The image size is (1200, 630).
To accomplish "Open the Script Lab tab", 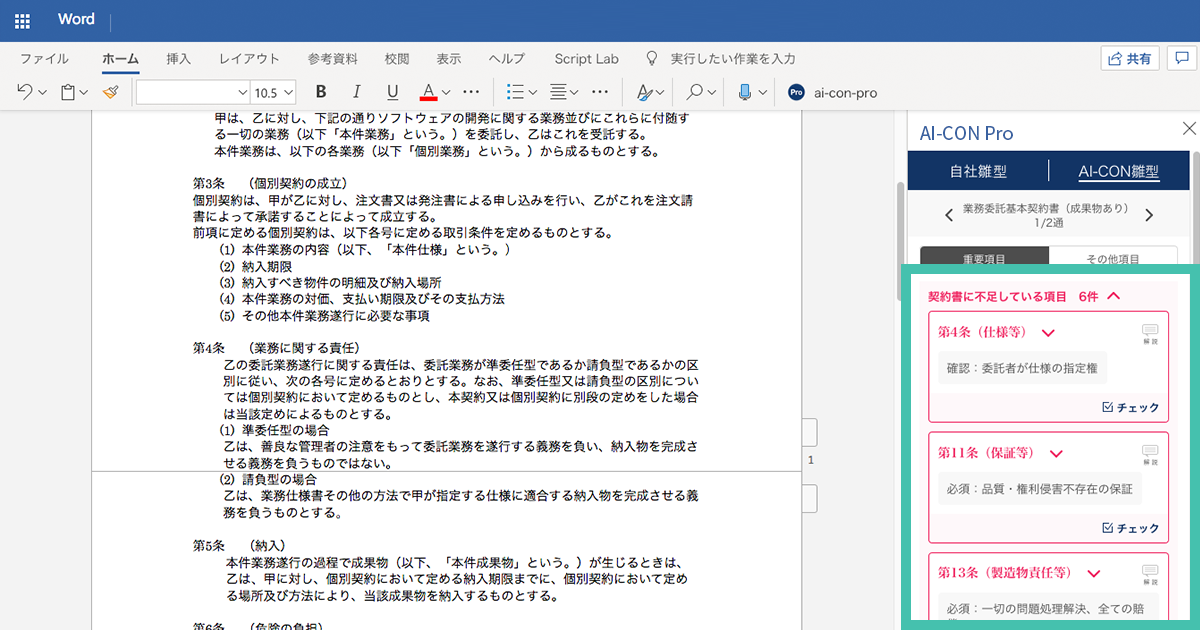I will click(x=586, y=59).
